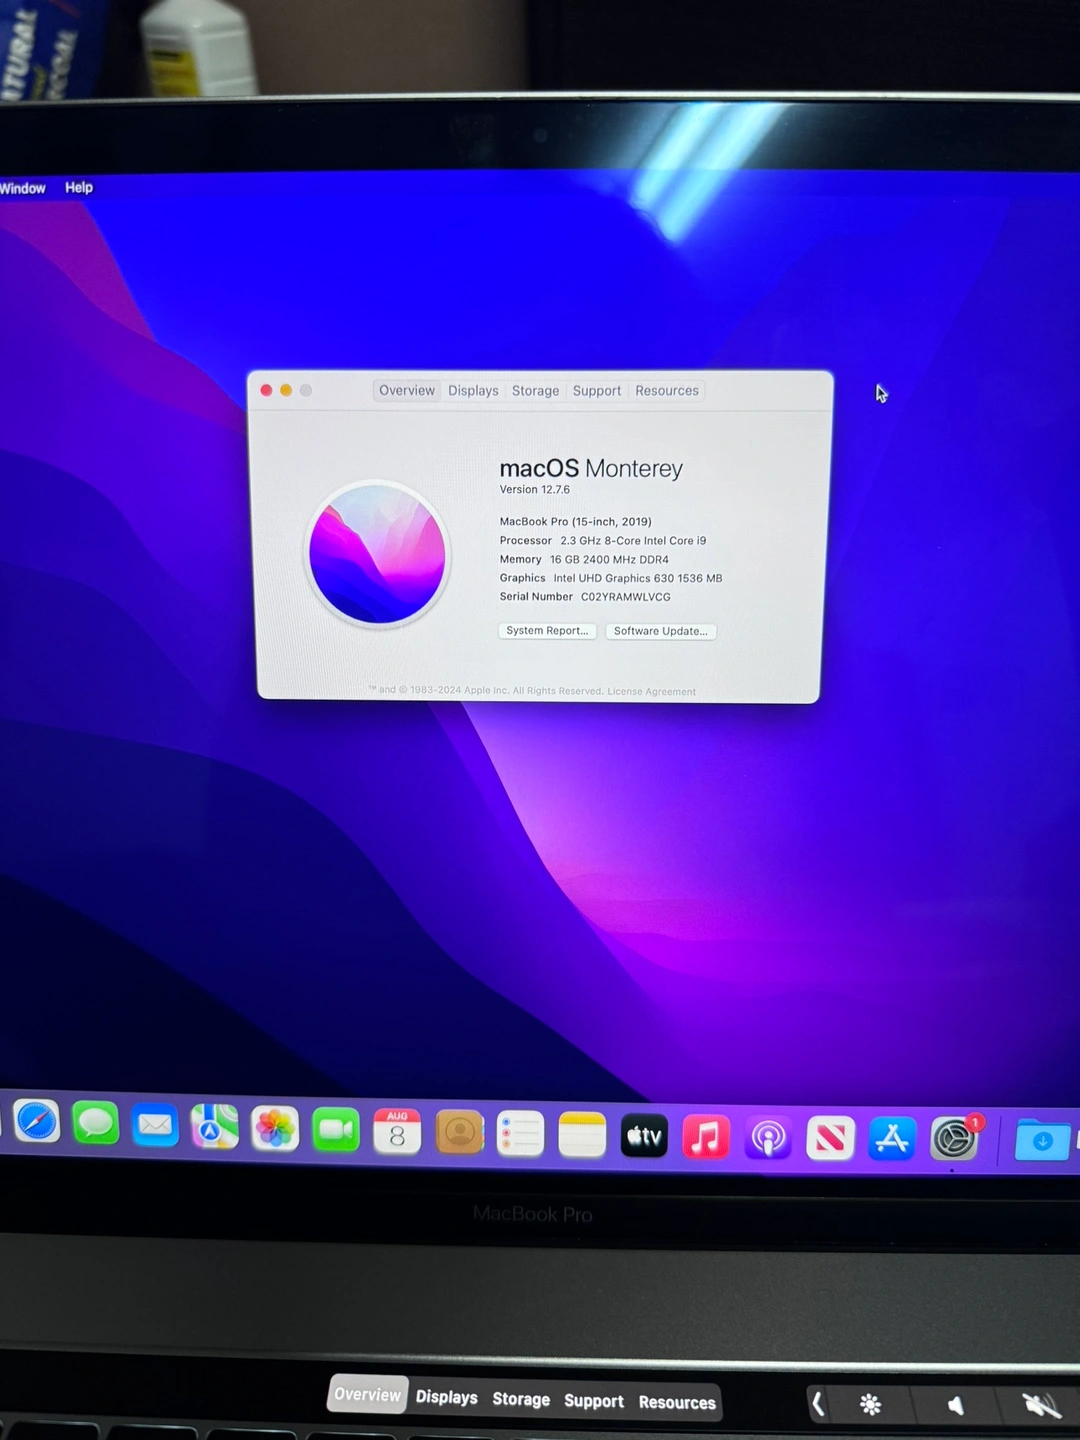Select the Support tab
Viewport: 1080px width, 1440px height.
[x=597, y=391]
